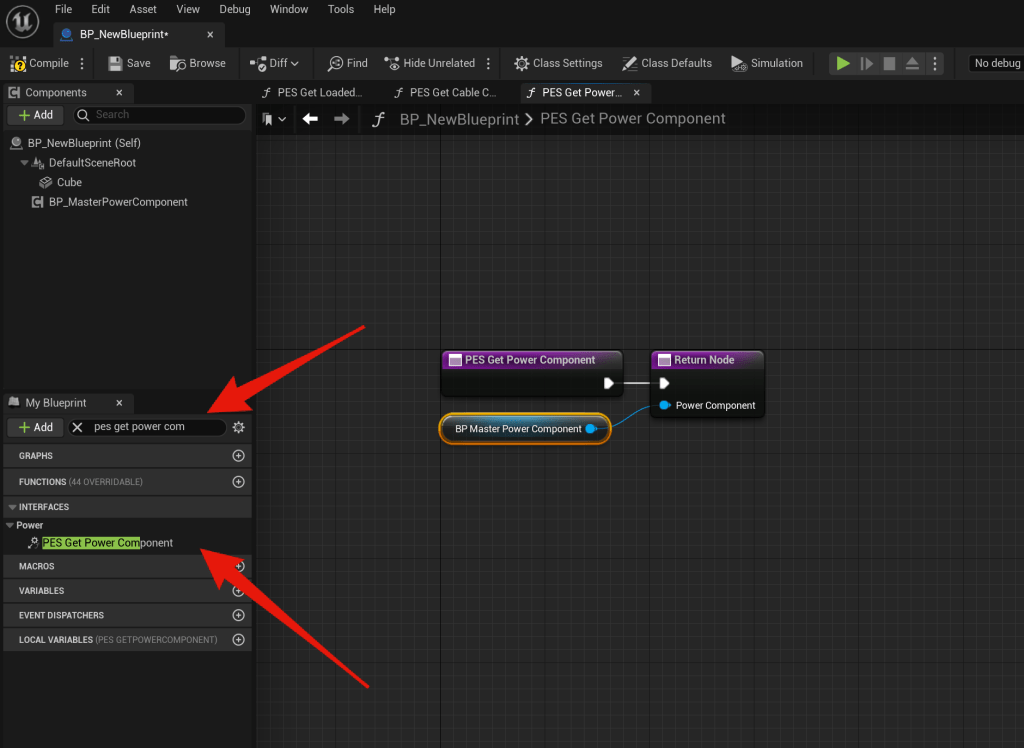Click the Find toolbar button
Image resolution: width=1024 pixels, height=748 pixels.
tap(347, 63)
